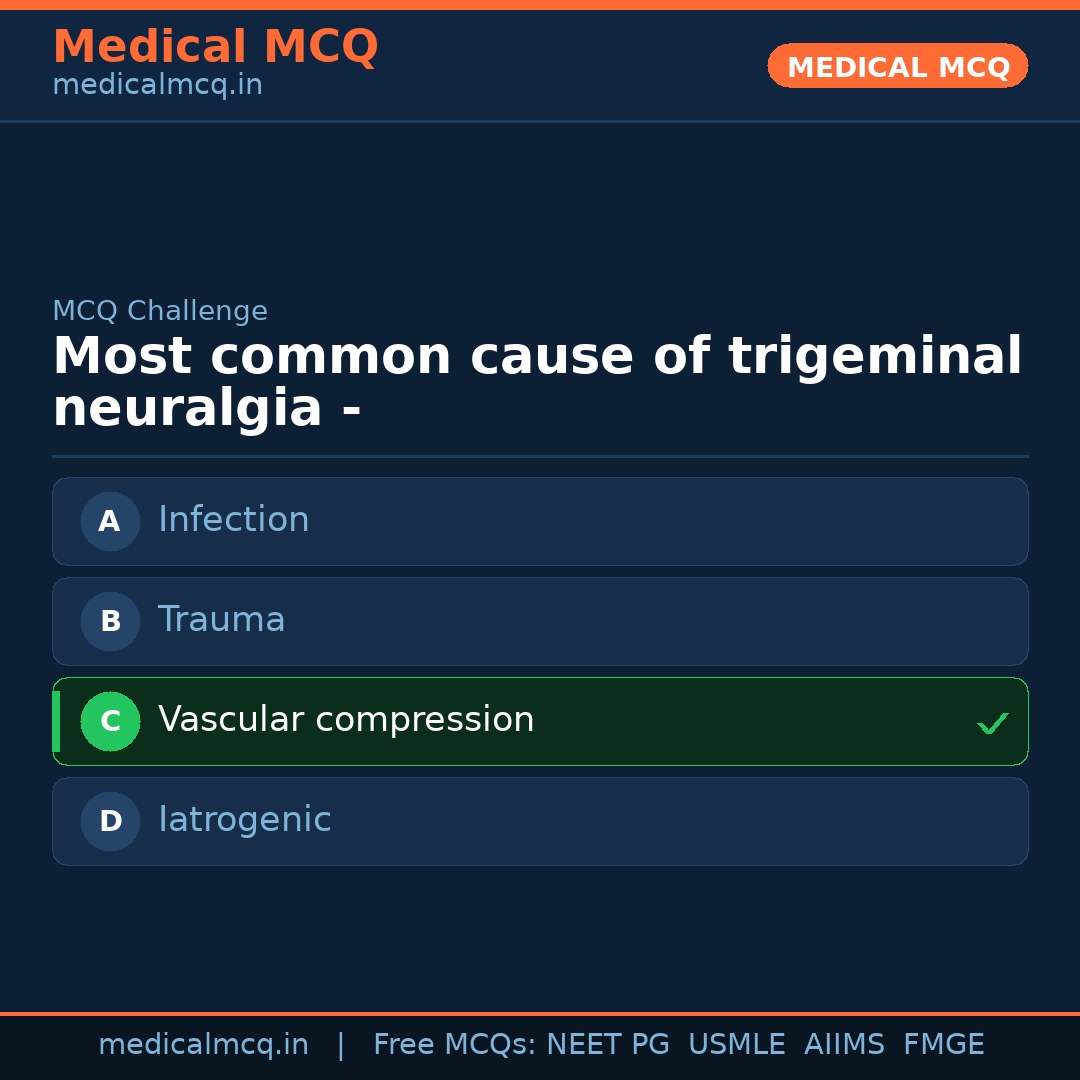
Task: Click the USMLE footer text
Action: coord(736,1045)
